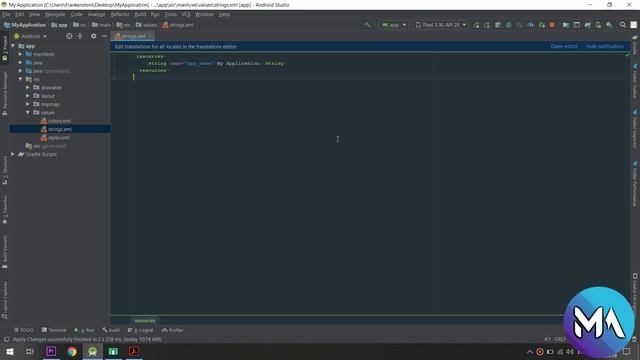Expand the drawable folder
640x360 pixels.
click(28, 87)
